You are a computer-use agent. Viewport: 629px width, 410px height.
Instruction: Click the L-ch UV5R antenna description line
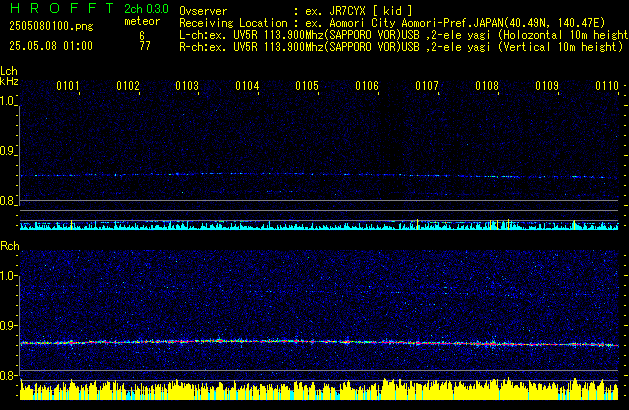point(404,35)
